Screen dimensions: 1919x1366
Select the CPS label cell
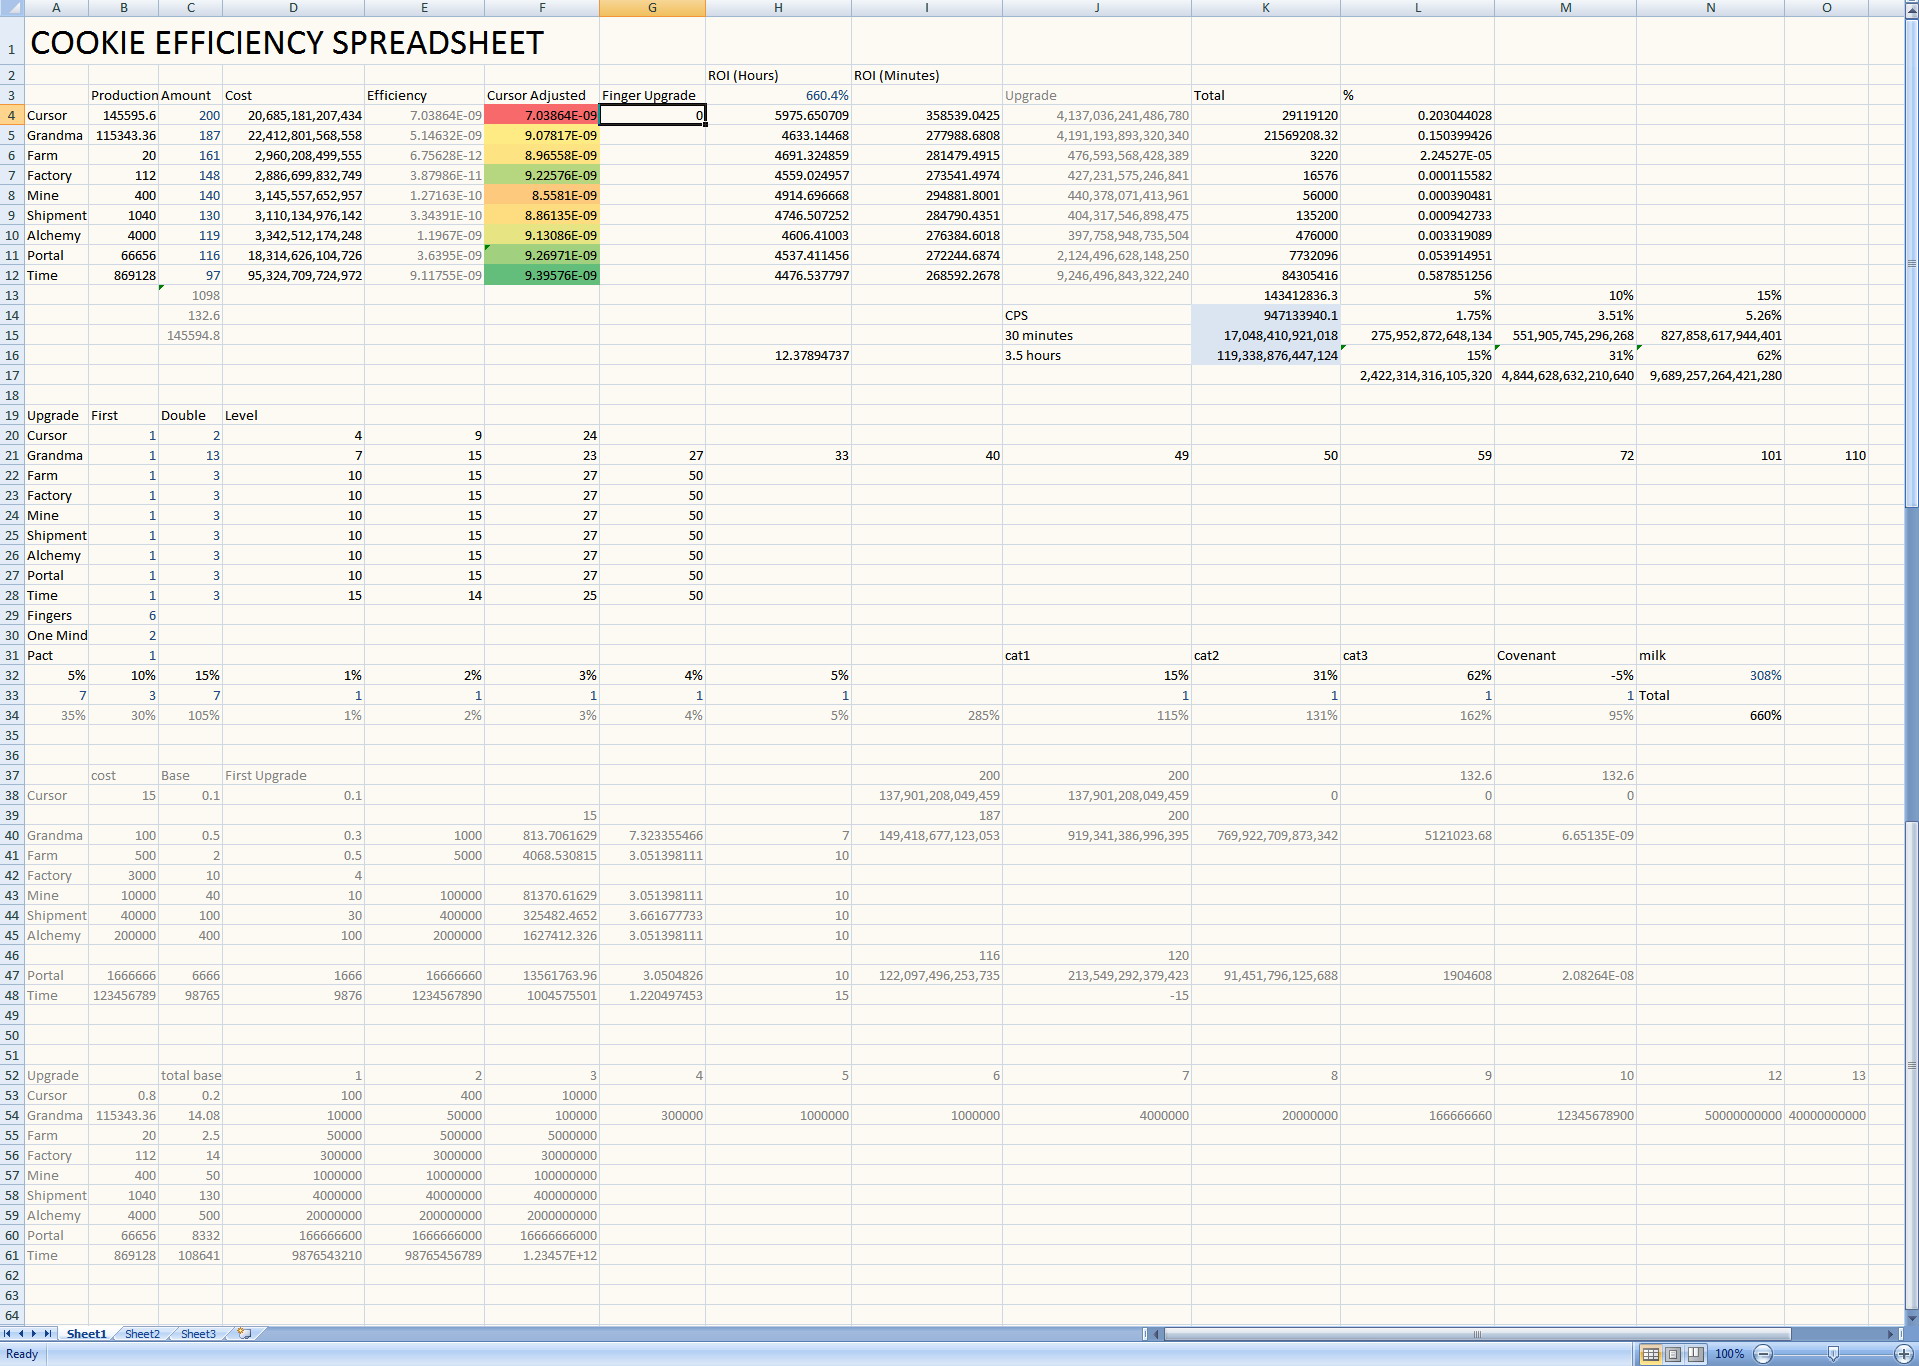[x=1097, y=315]
